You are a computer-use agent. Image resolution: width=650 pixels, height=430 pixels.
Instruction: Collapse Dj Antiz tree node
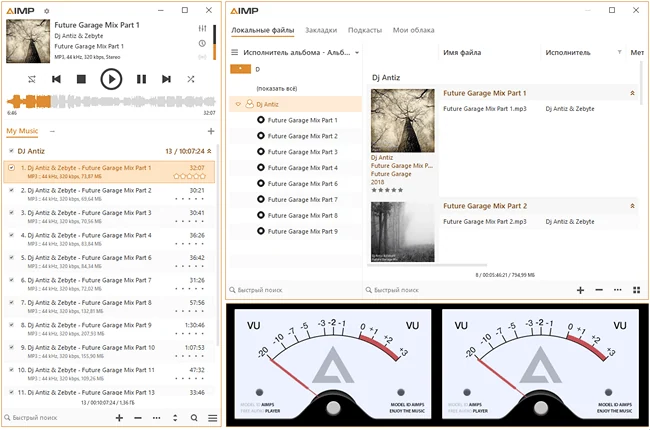click(x=238, y=104)
